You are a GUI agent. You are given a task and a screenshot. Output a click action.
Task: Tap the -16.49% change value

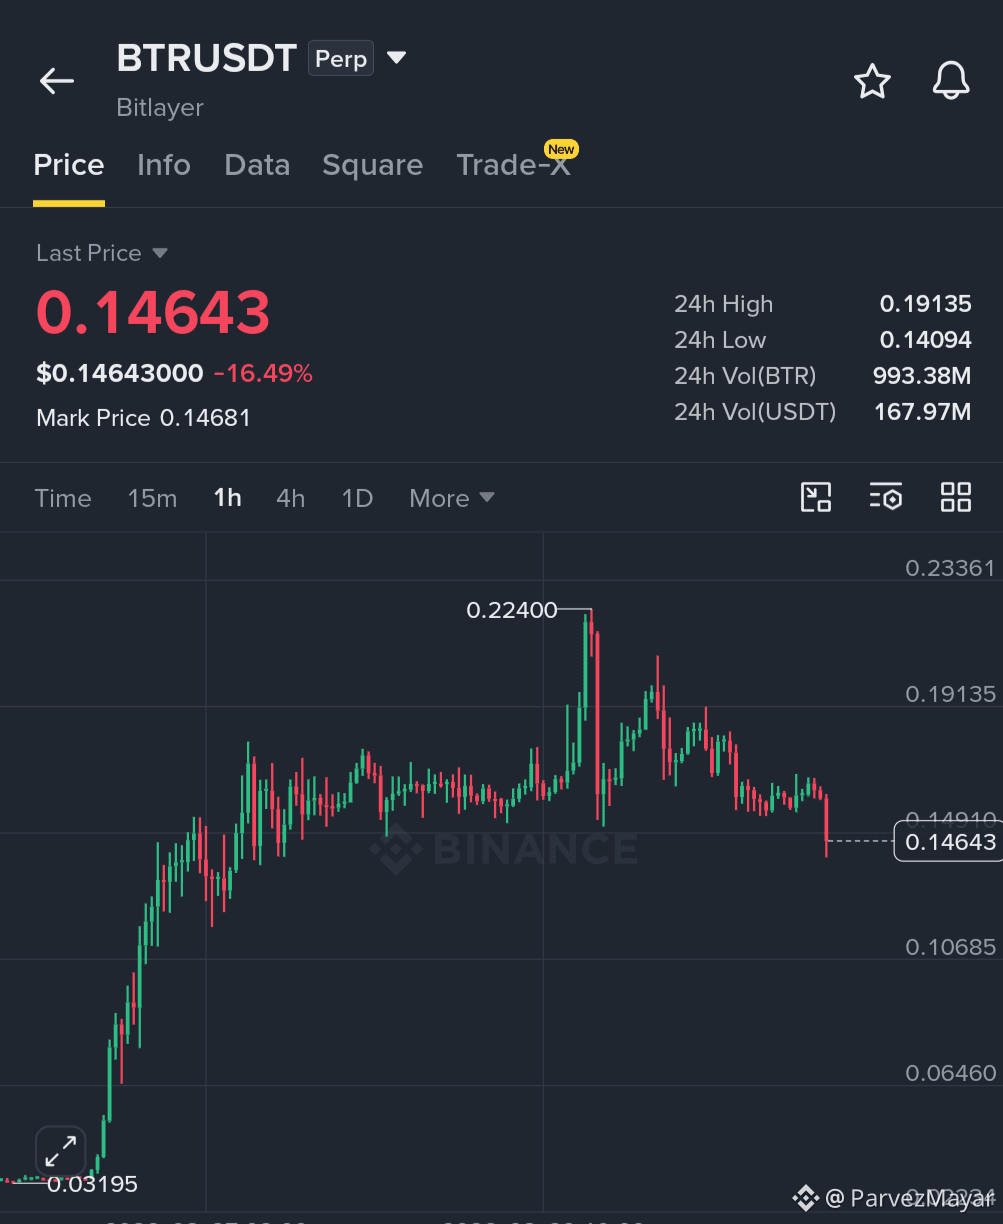263,374
